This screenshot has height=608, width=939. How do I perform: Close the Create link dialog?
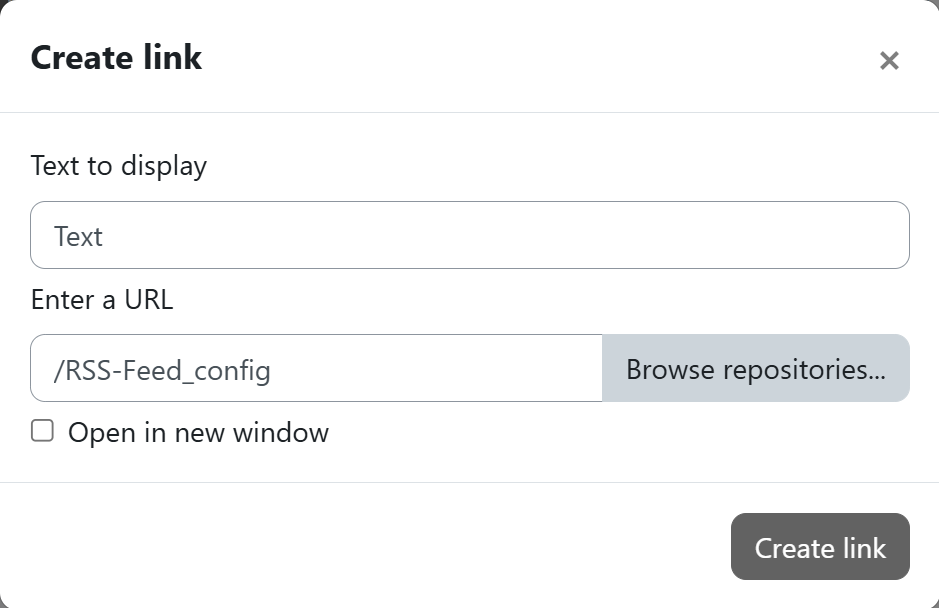tap(889, 61)
